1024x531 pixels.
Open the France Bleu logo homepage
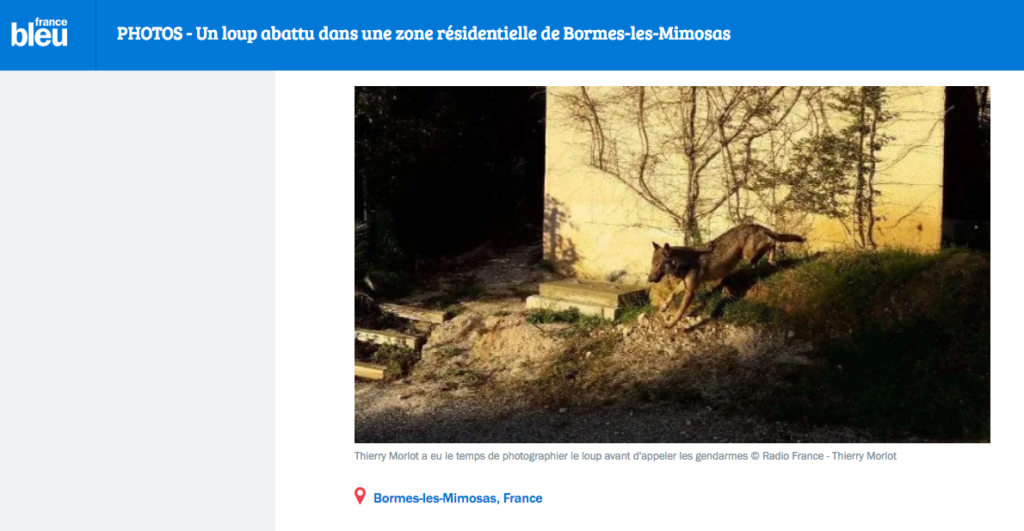[x=39, y=32]
